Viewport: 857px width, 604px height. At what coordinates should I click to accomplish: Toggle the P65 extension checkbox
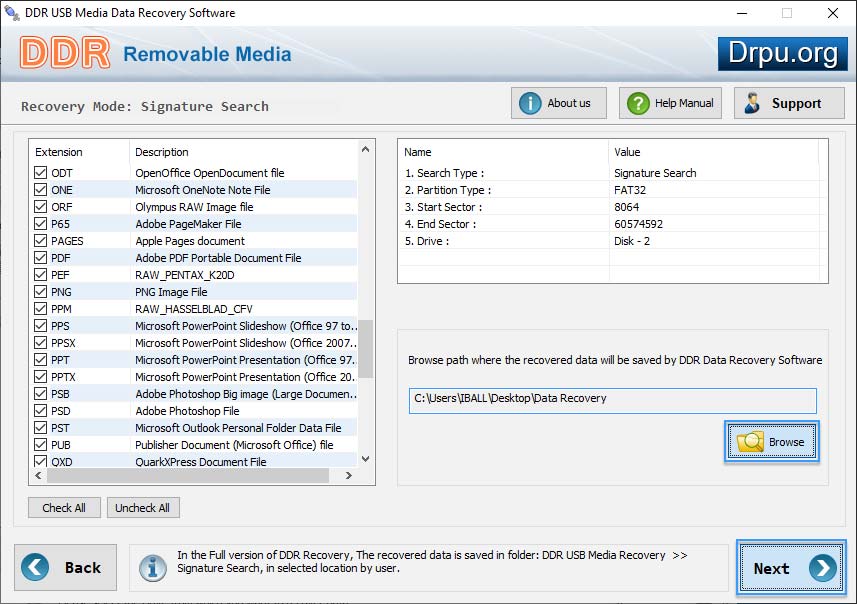pos(40,224)
